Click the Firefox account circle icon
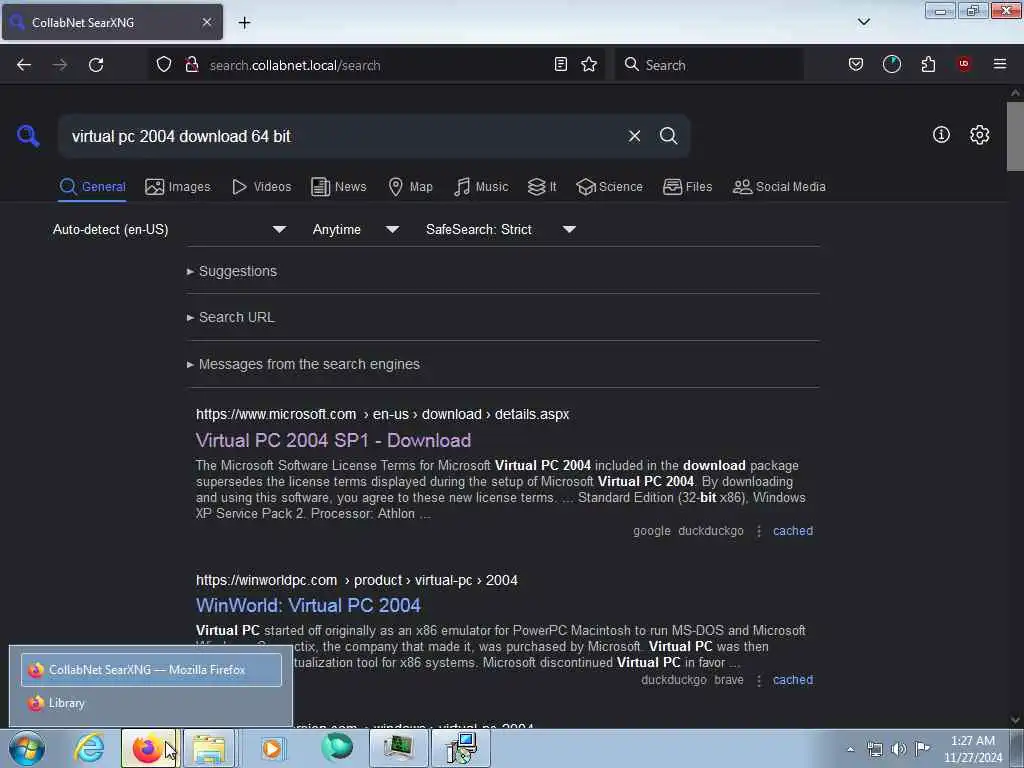1024x768 pixels. (x=891, y=65)
